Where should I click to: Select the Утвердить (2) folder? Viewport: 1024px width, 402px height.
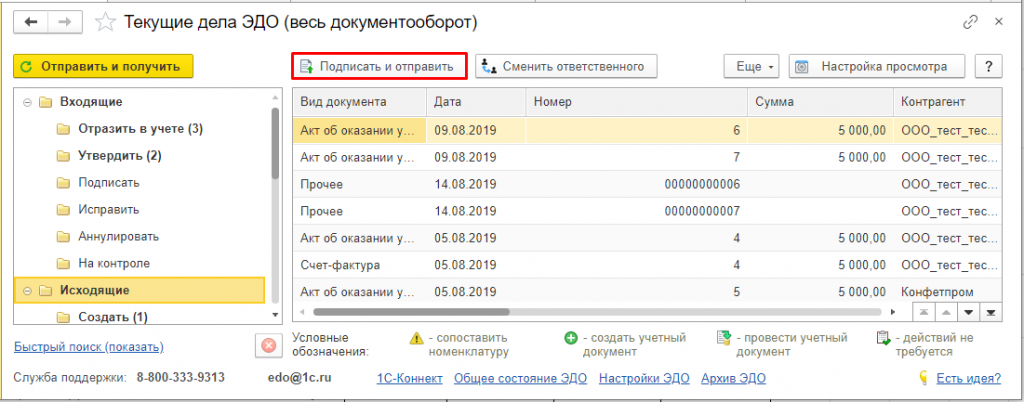[119, 156]
